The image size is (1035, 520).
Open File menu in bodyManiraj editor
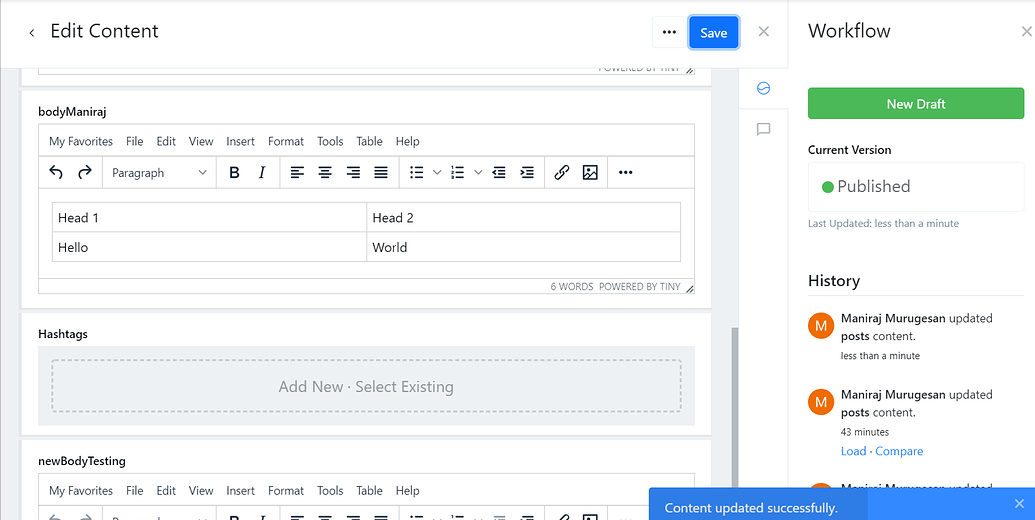click(134, 141)
